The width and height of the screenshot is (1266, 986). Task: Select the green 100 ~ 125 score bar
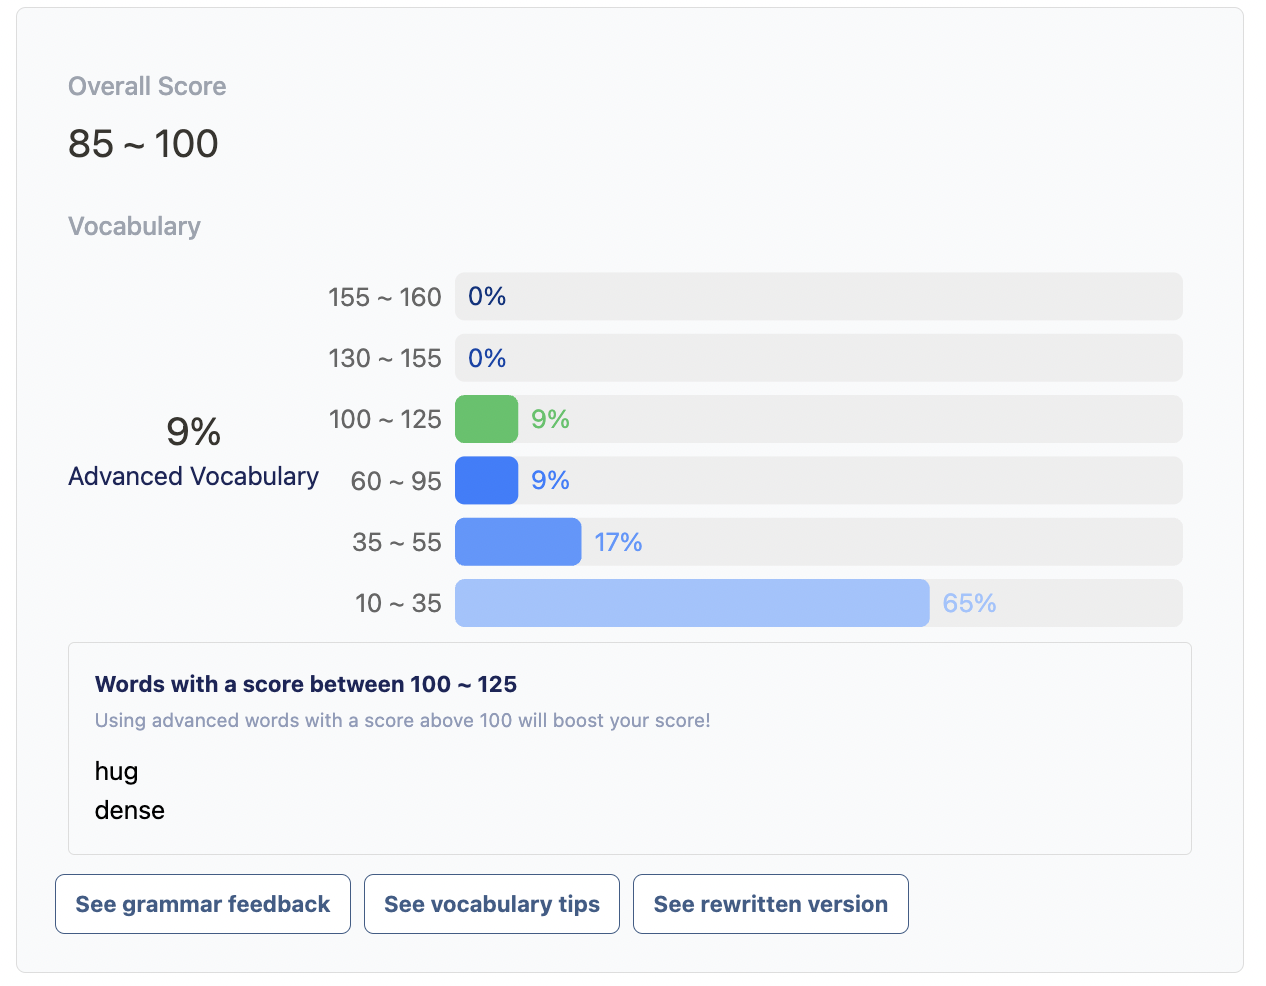click(486, 419)
